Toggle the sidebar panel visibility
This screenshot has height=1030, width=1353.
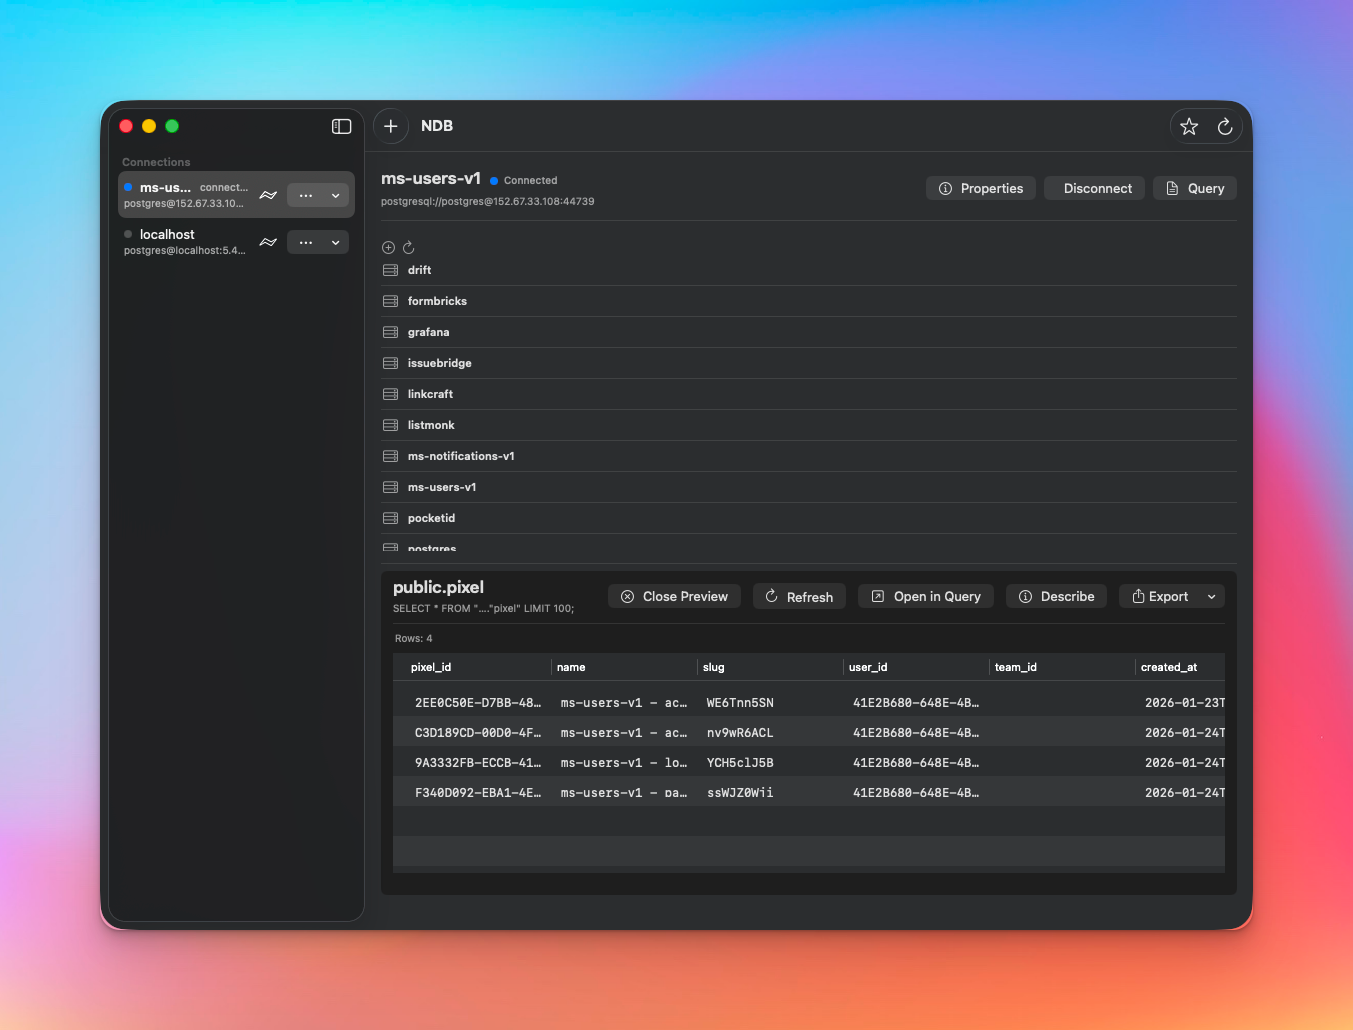(x=341, y=126)
